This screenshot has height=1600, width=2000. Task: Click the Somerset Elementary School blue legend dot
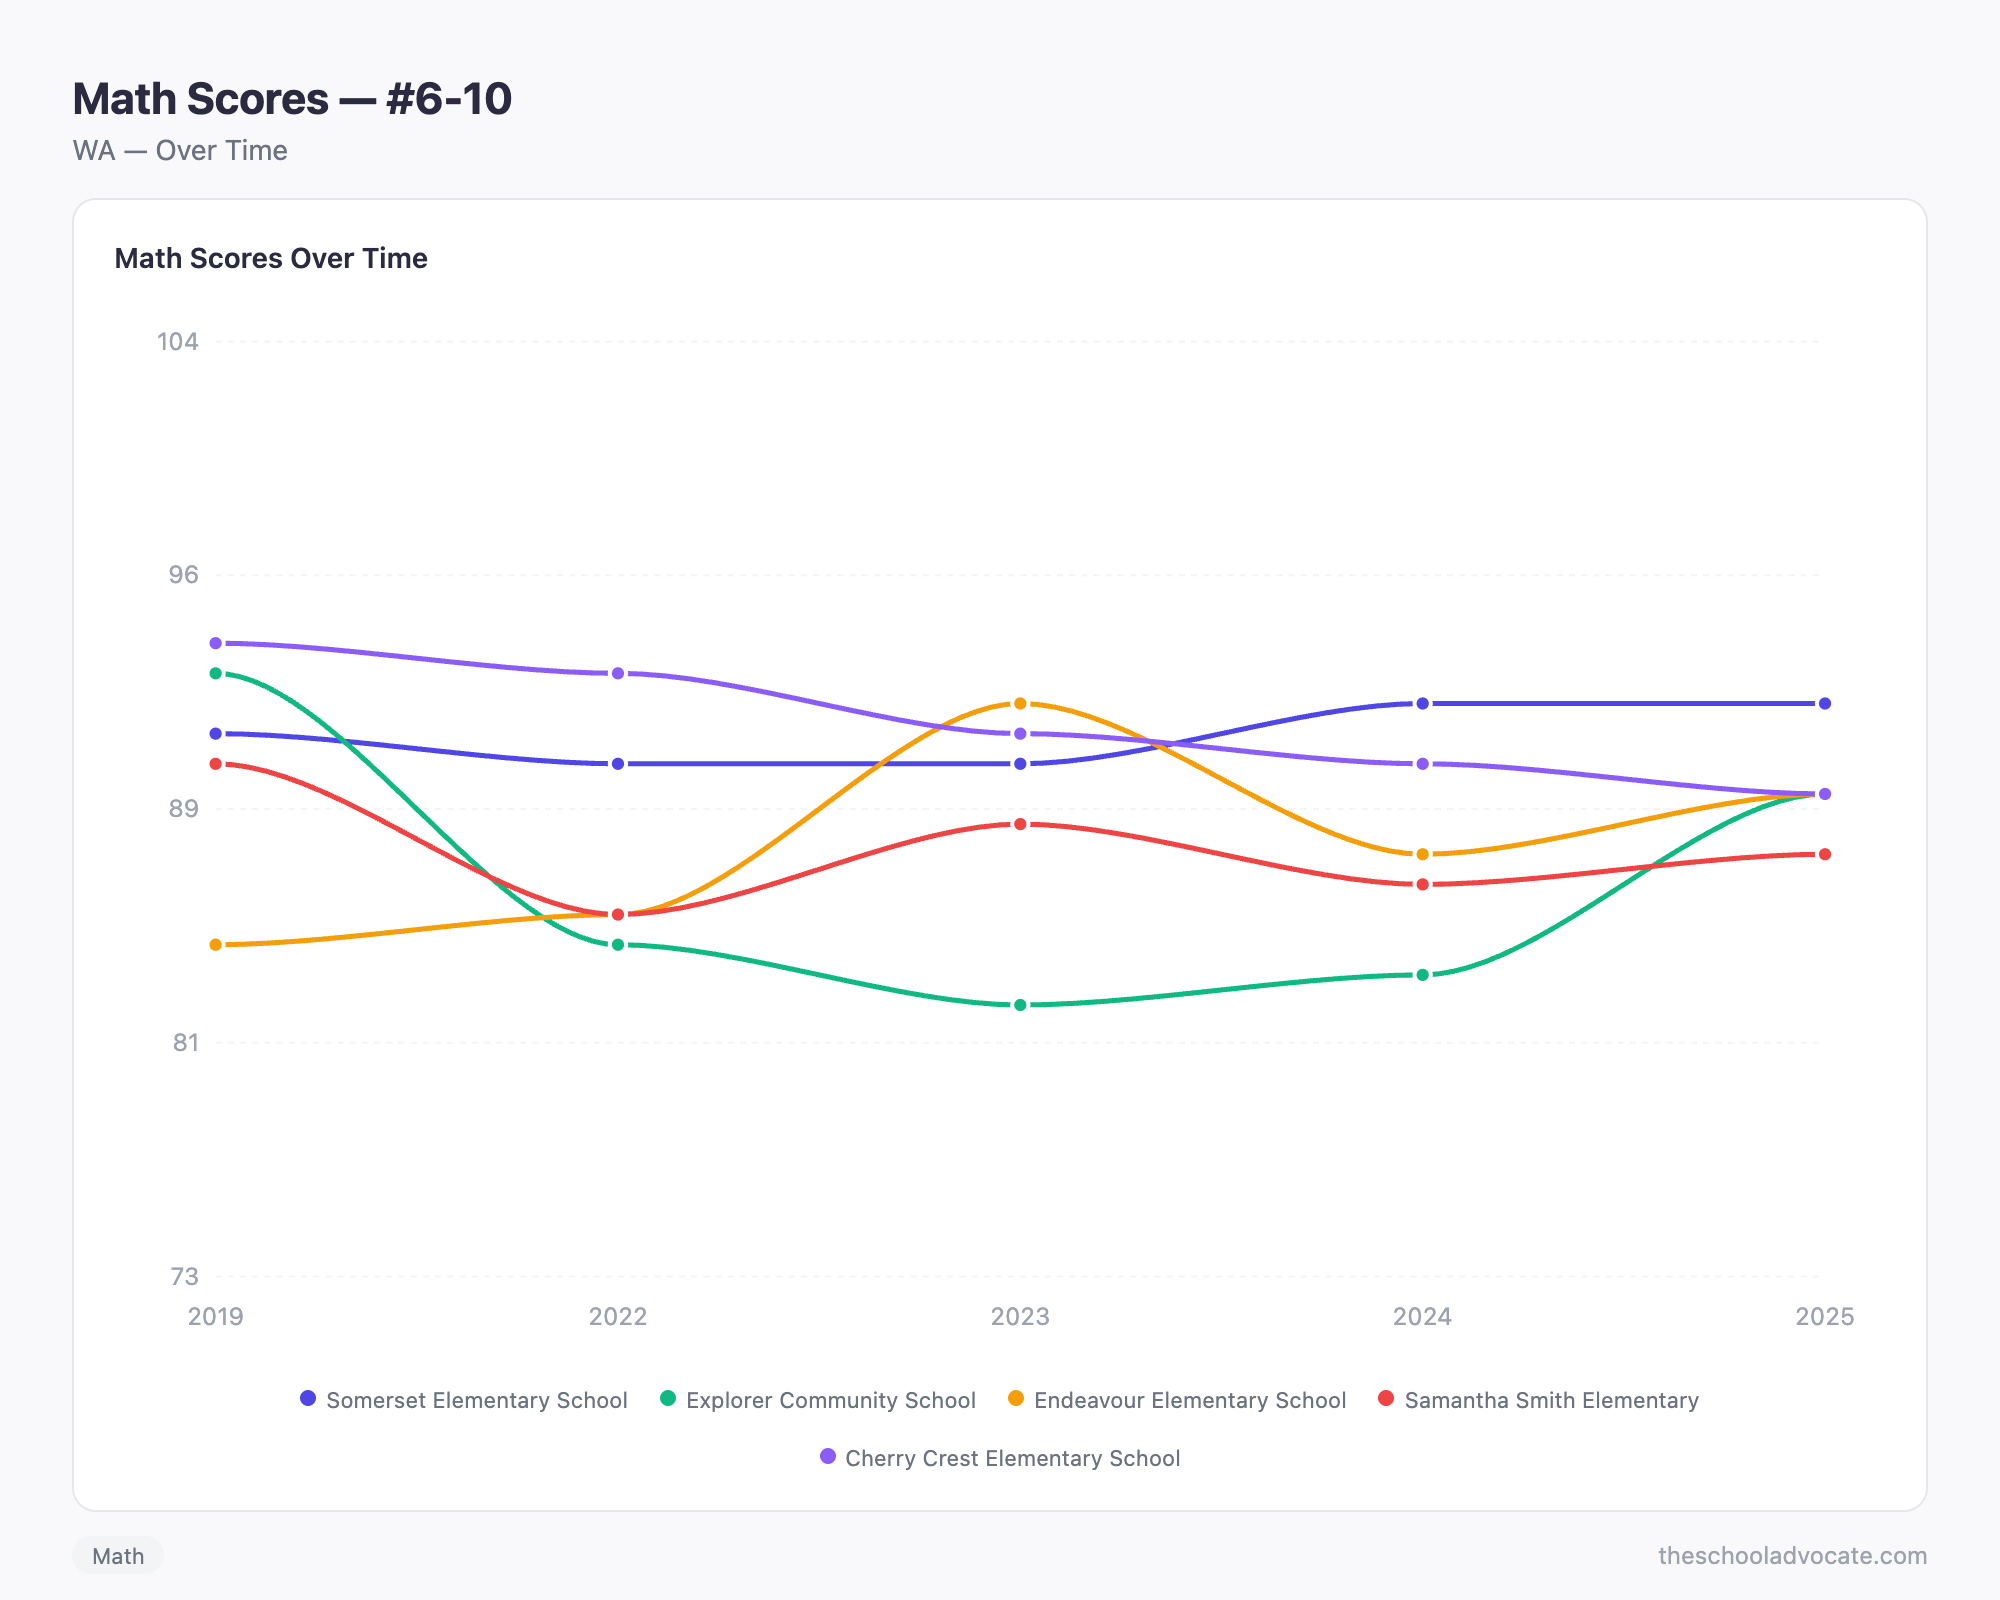coord(308,1398)
